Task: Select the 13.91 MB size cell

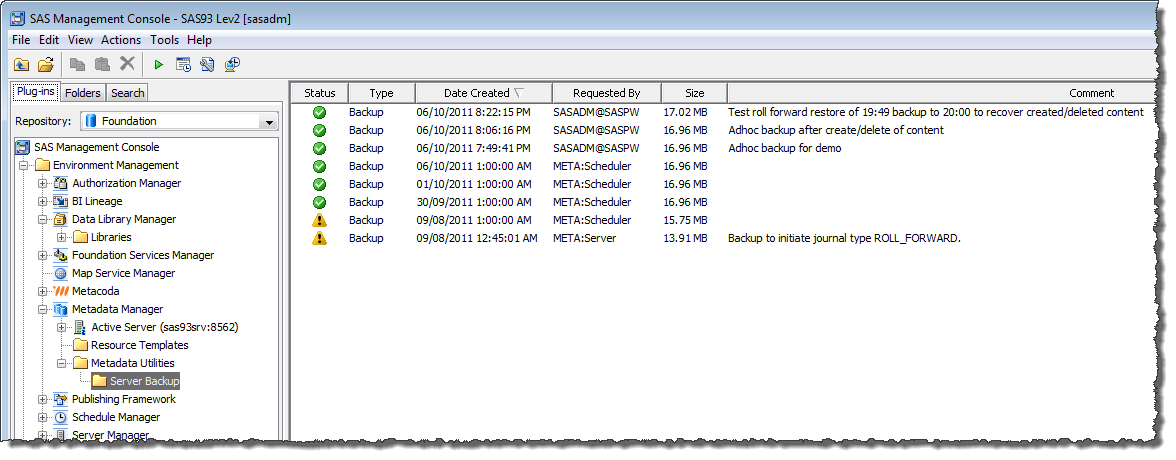Action: (686, 238)
